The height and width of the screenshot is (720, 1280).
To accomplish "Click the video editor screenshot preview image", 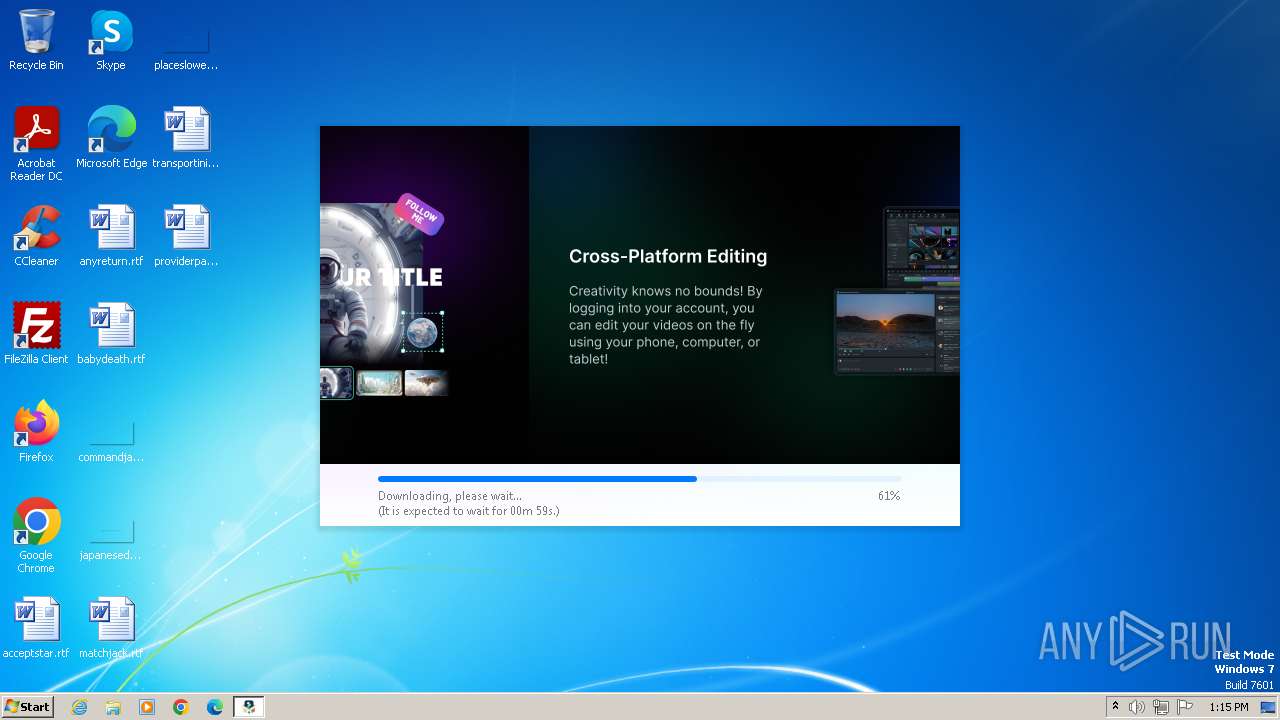I will [897, 290].
